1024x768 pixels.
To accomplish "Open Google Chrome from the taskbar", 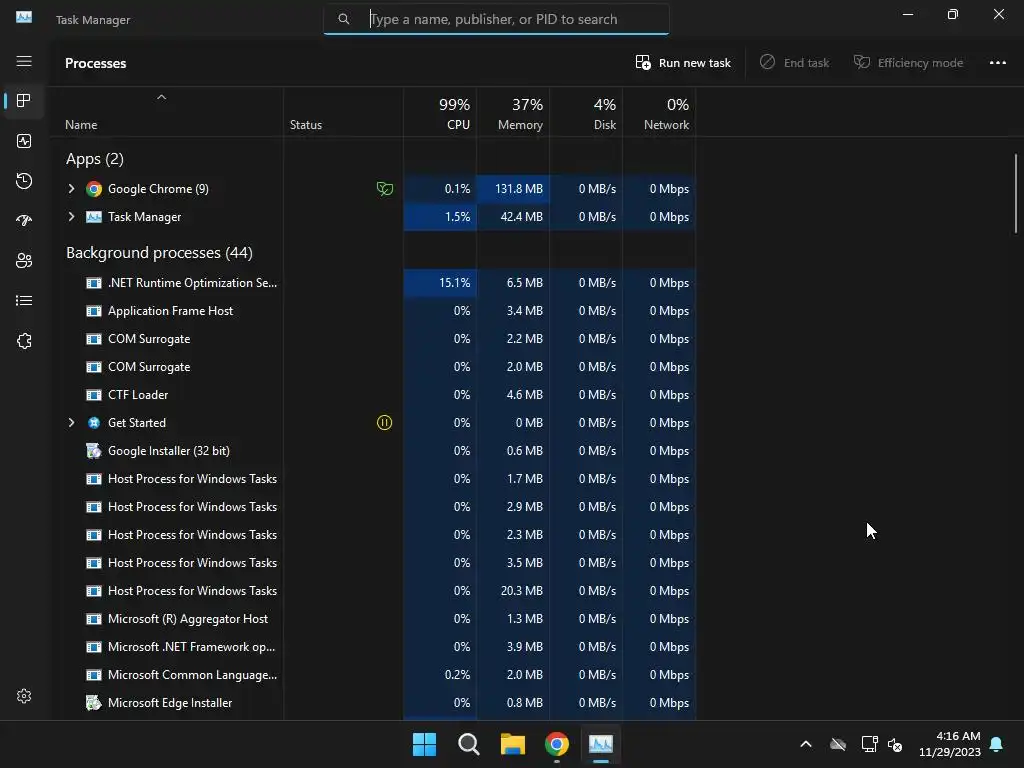I will click(x=557, y=744).
